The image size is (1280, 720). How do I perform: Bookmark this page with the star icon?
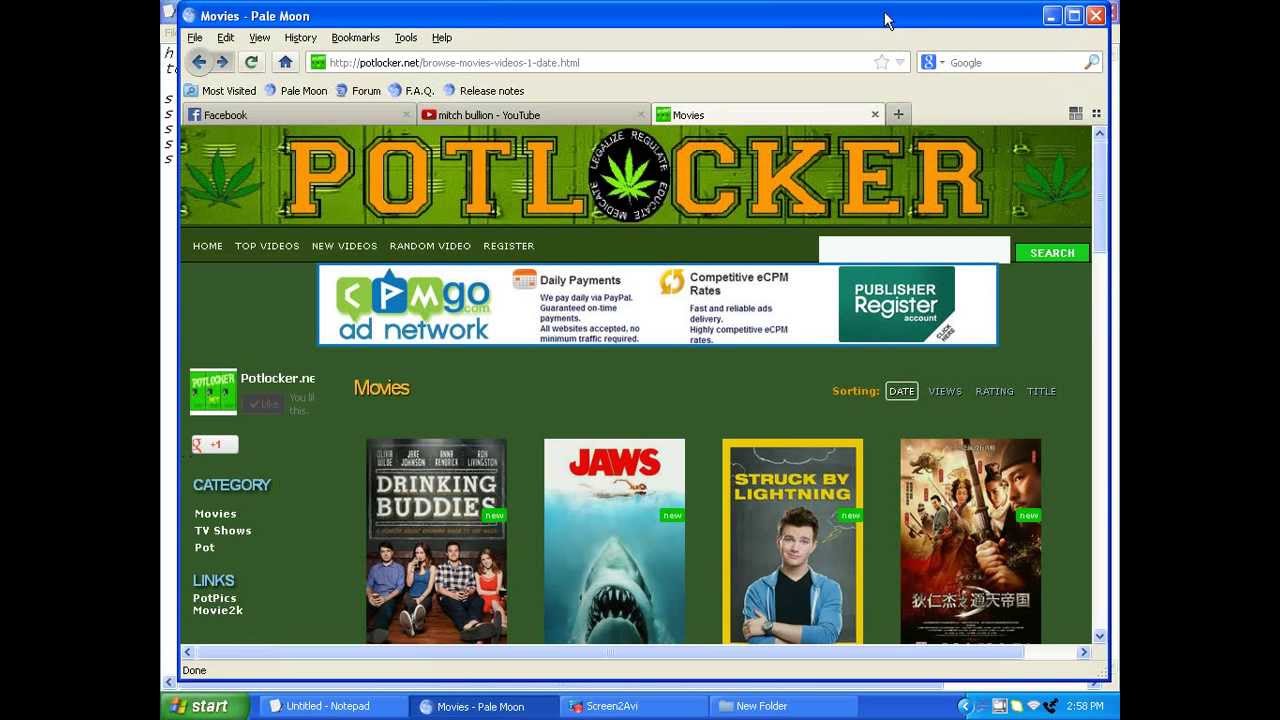tap(881, 62)
